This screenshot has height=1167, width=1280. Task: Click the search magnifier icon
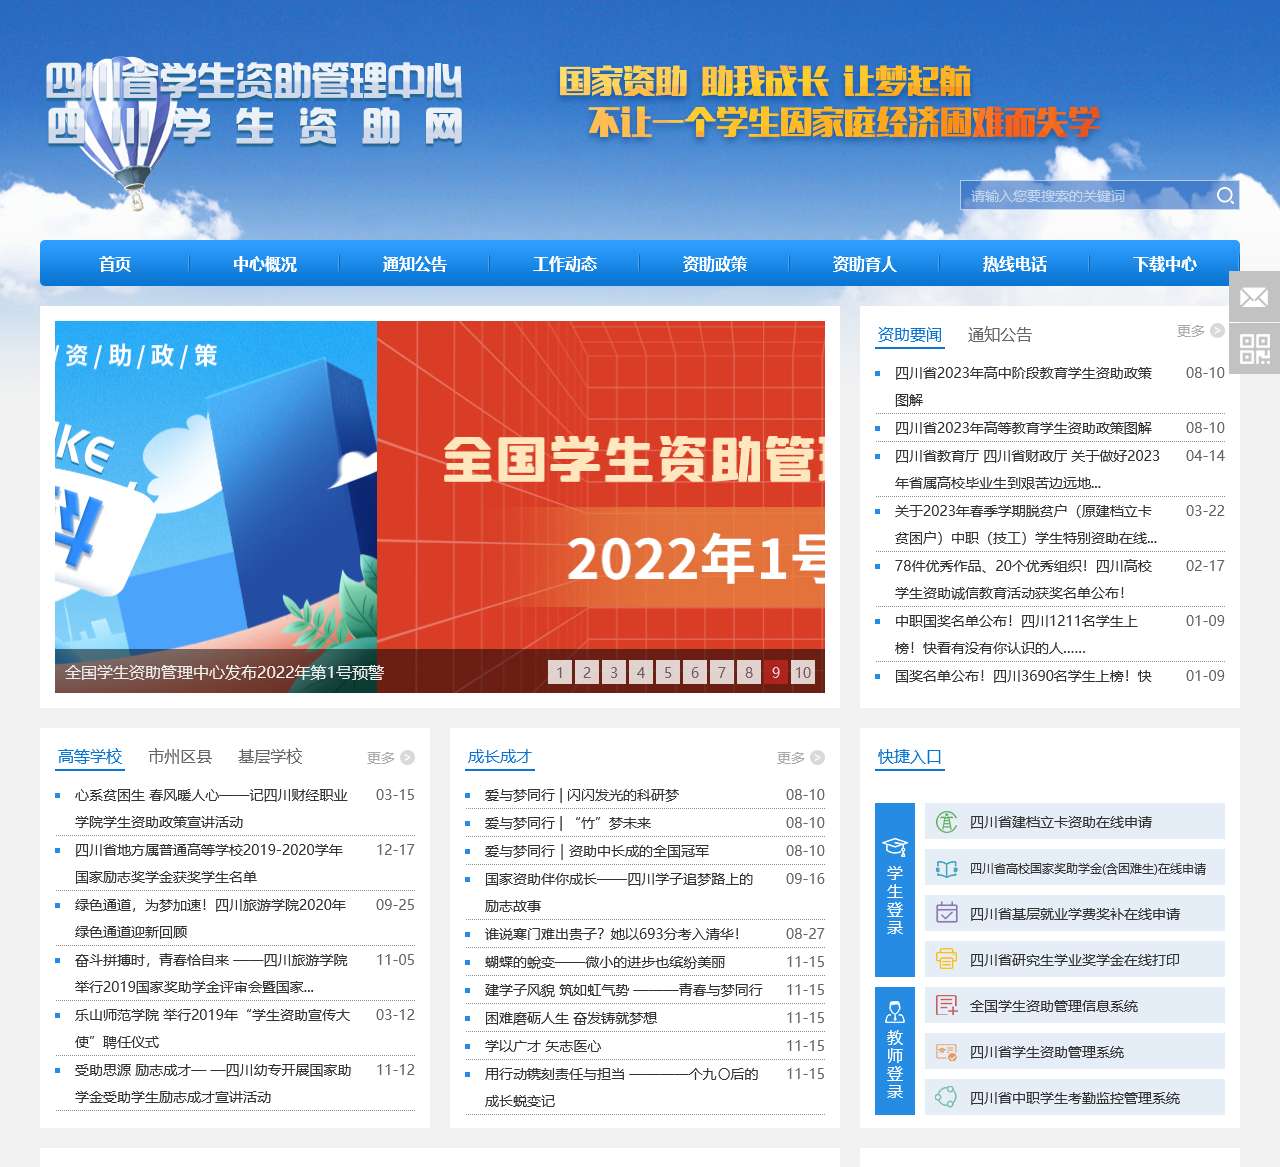click(1225, 195)
